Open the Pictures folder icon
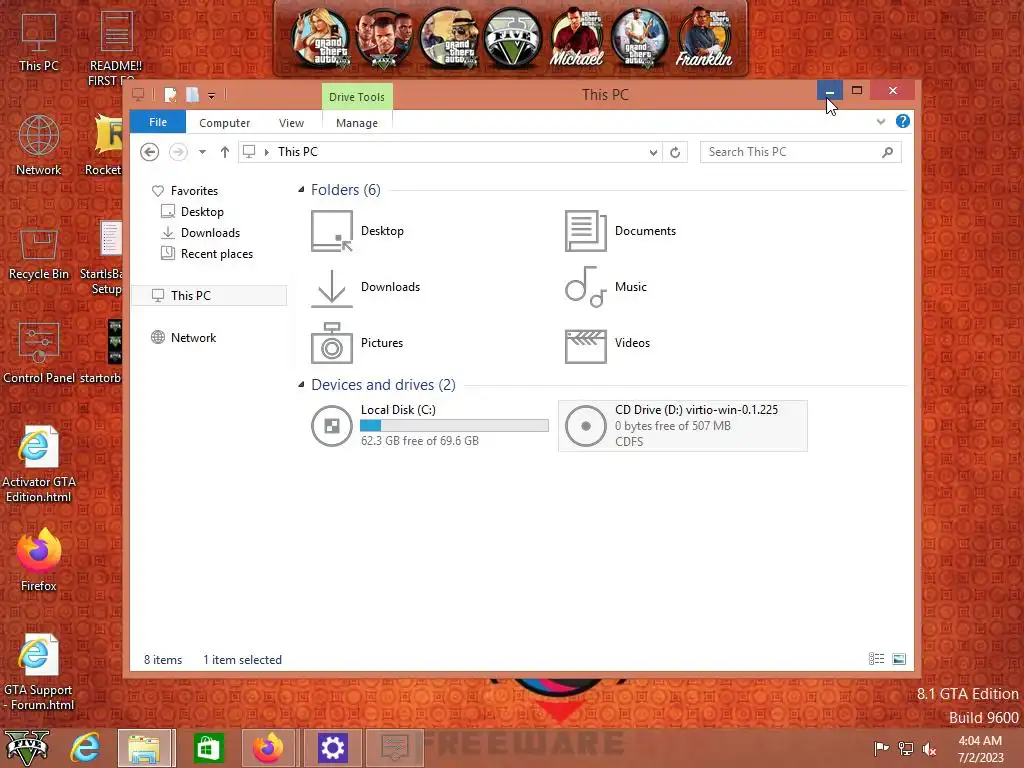The width and height of the screenshot is (1024, 768). [x=332, y=343]
